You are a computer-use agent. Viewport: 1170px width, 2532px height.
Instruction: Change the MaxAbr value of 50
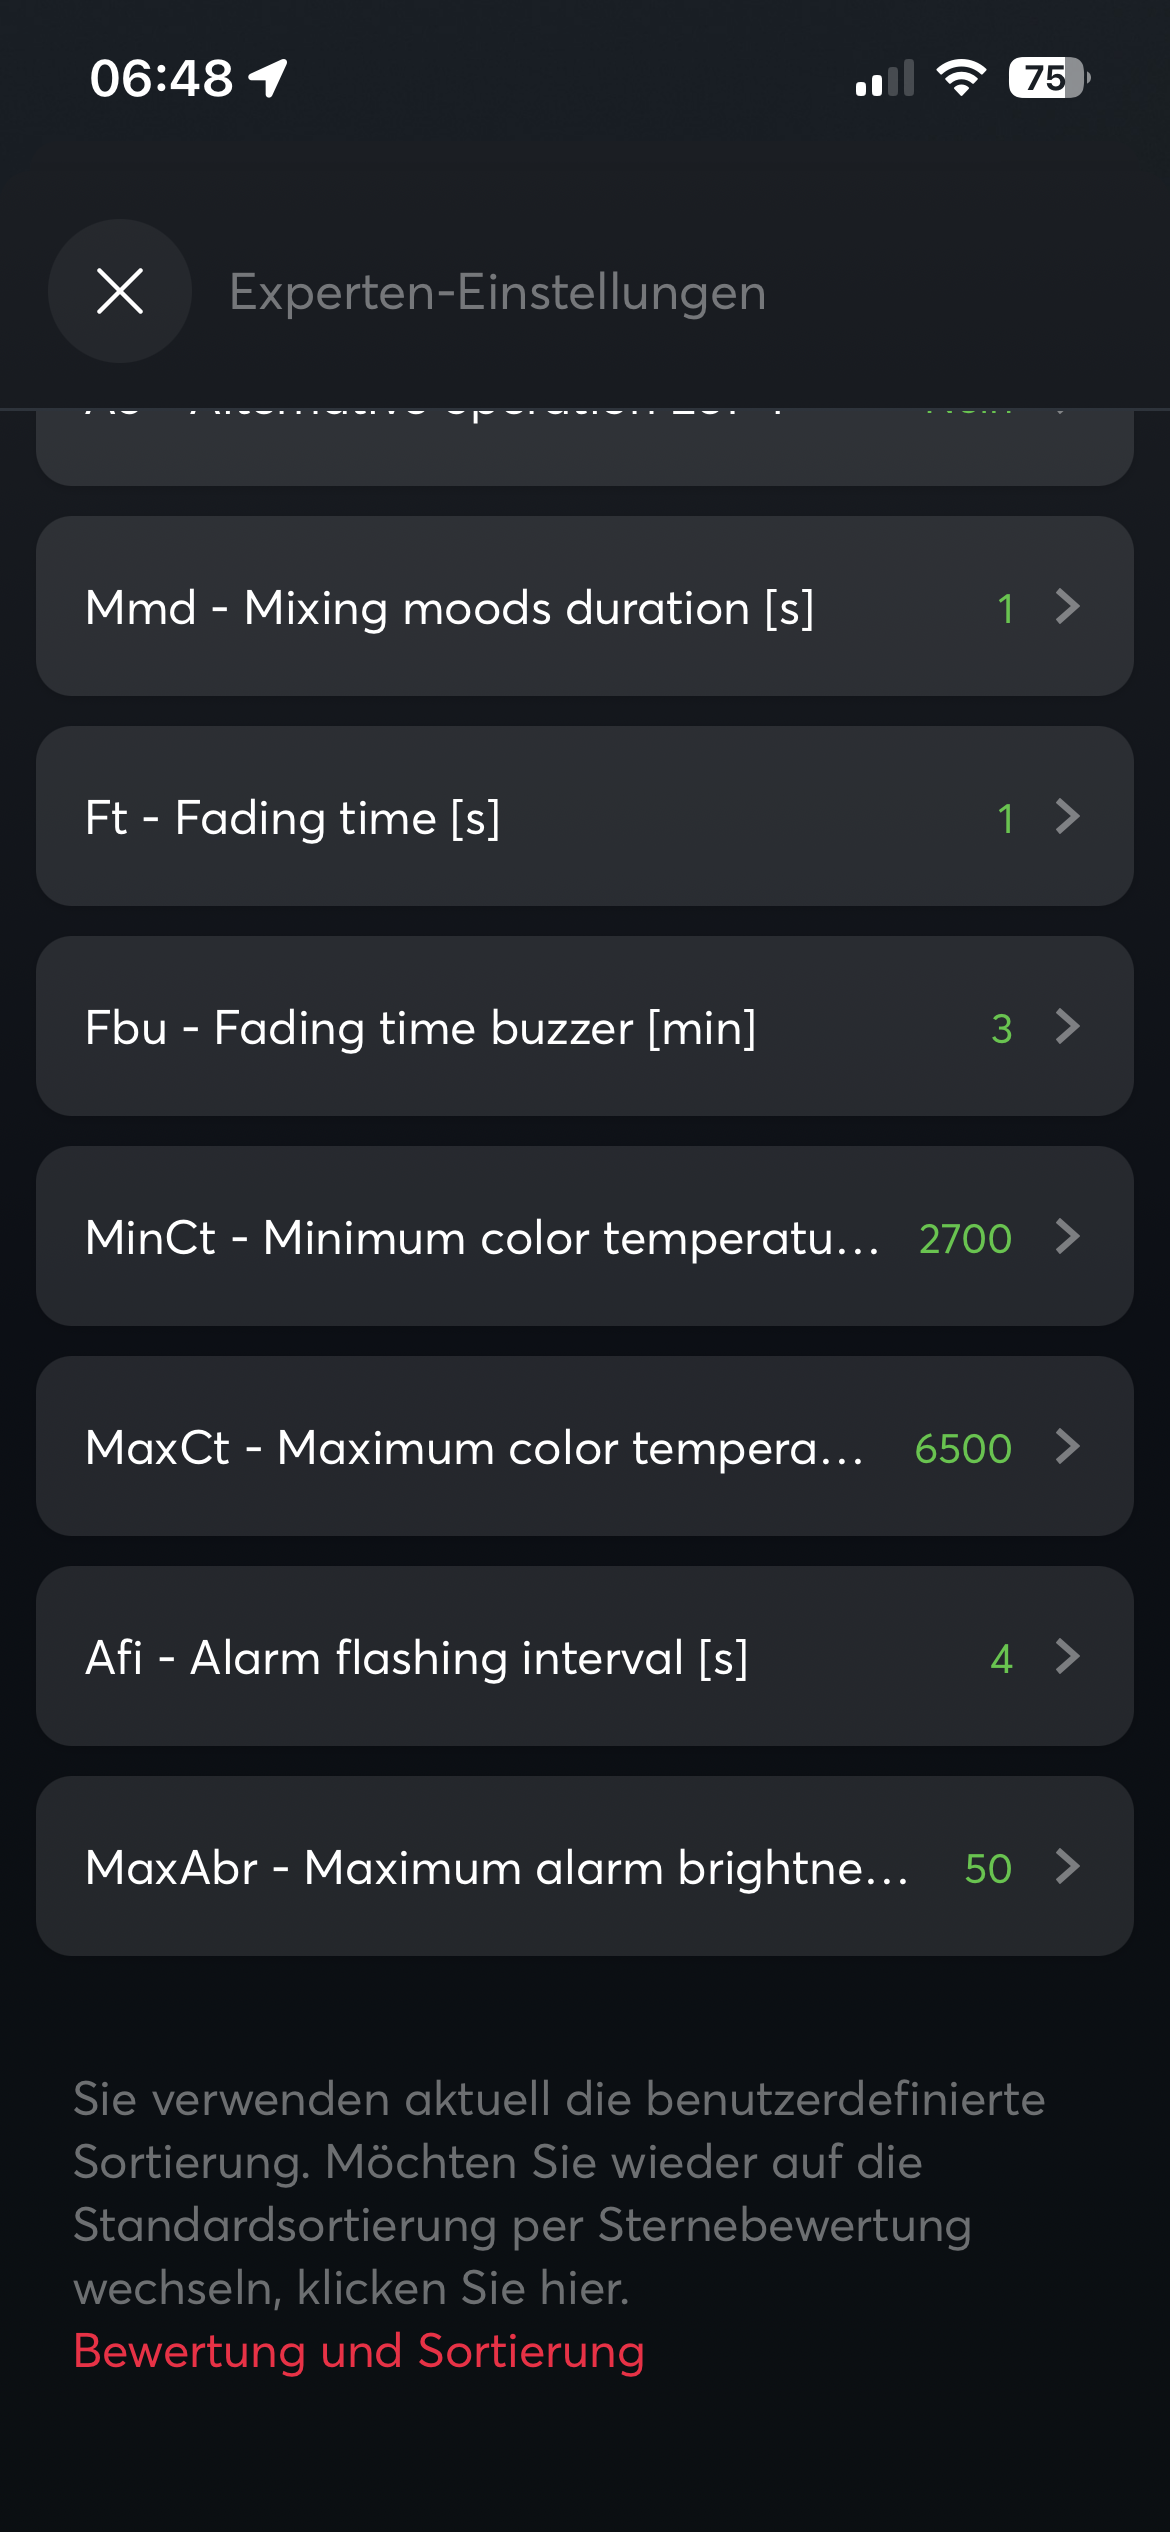pyautogui.click(x=988, y=1868)
